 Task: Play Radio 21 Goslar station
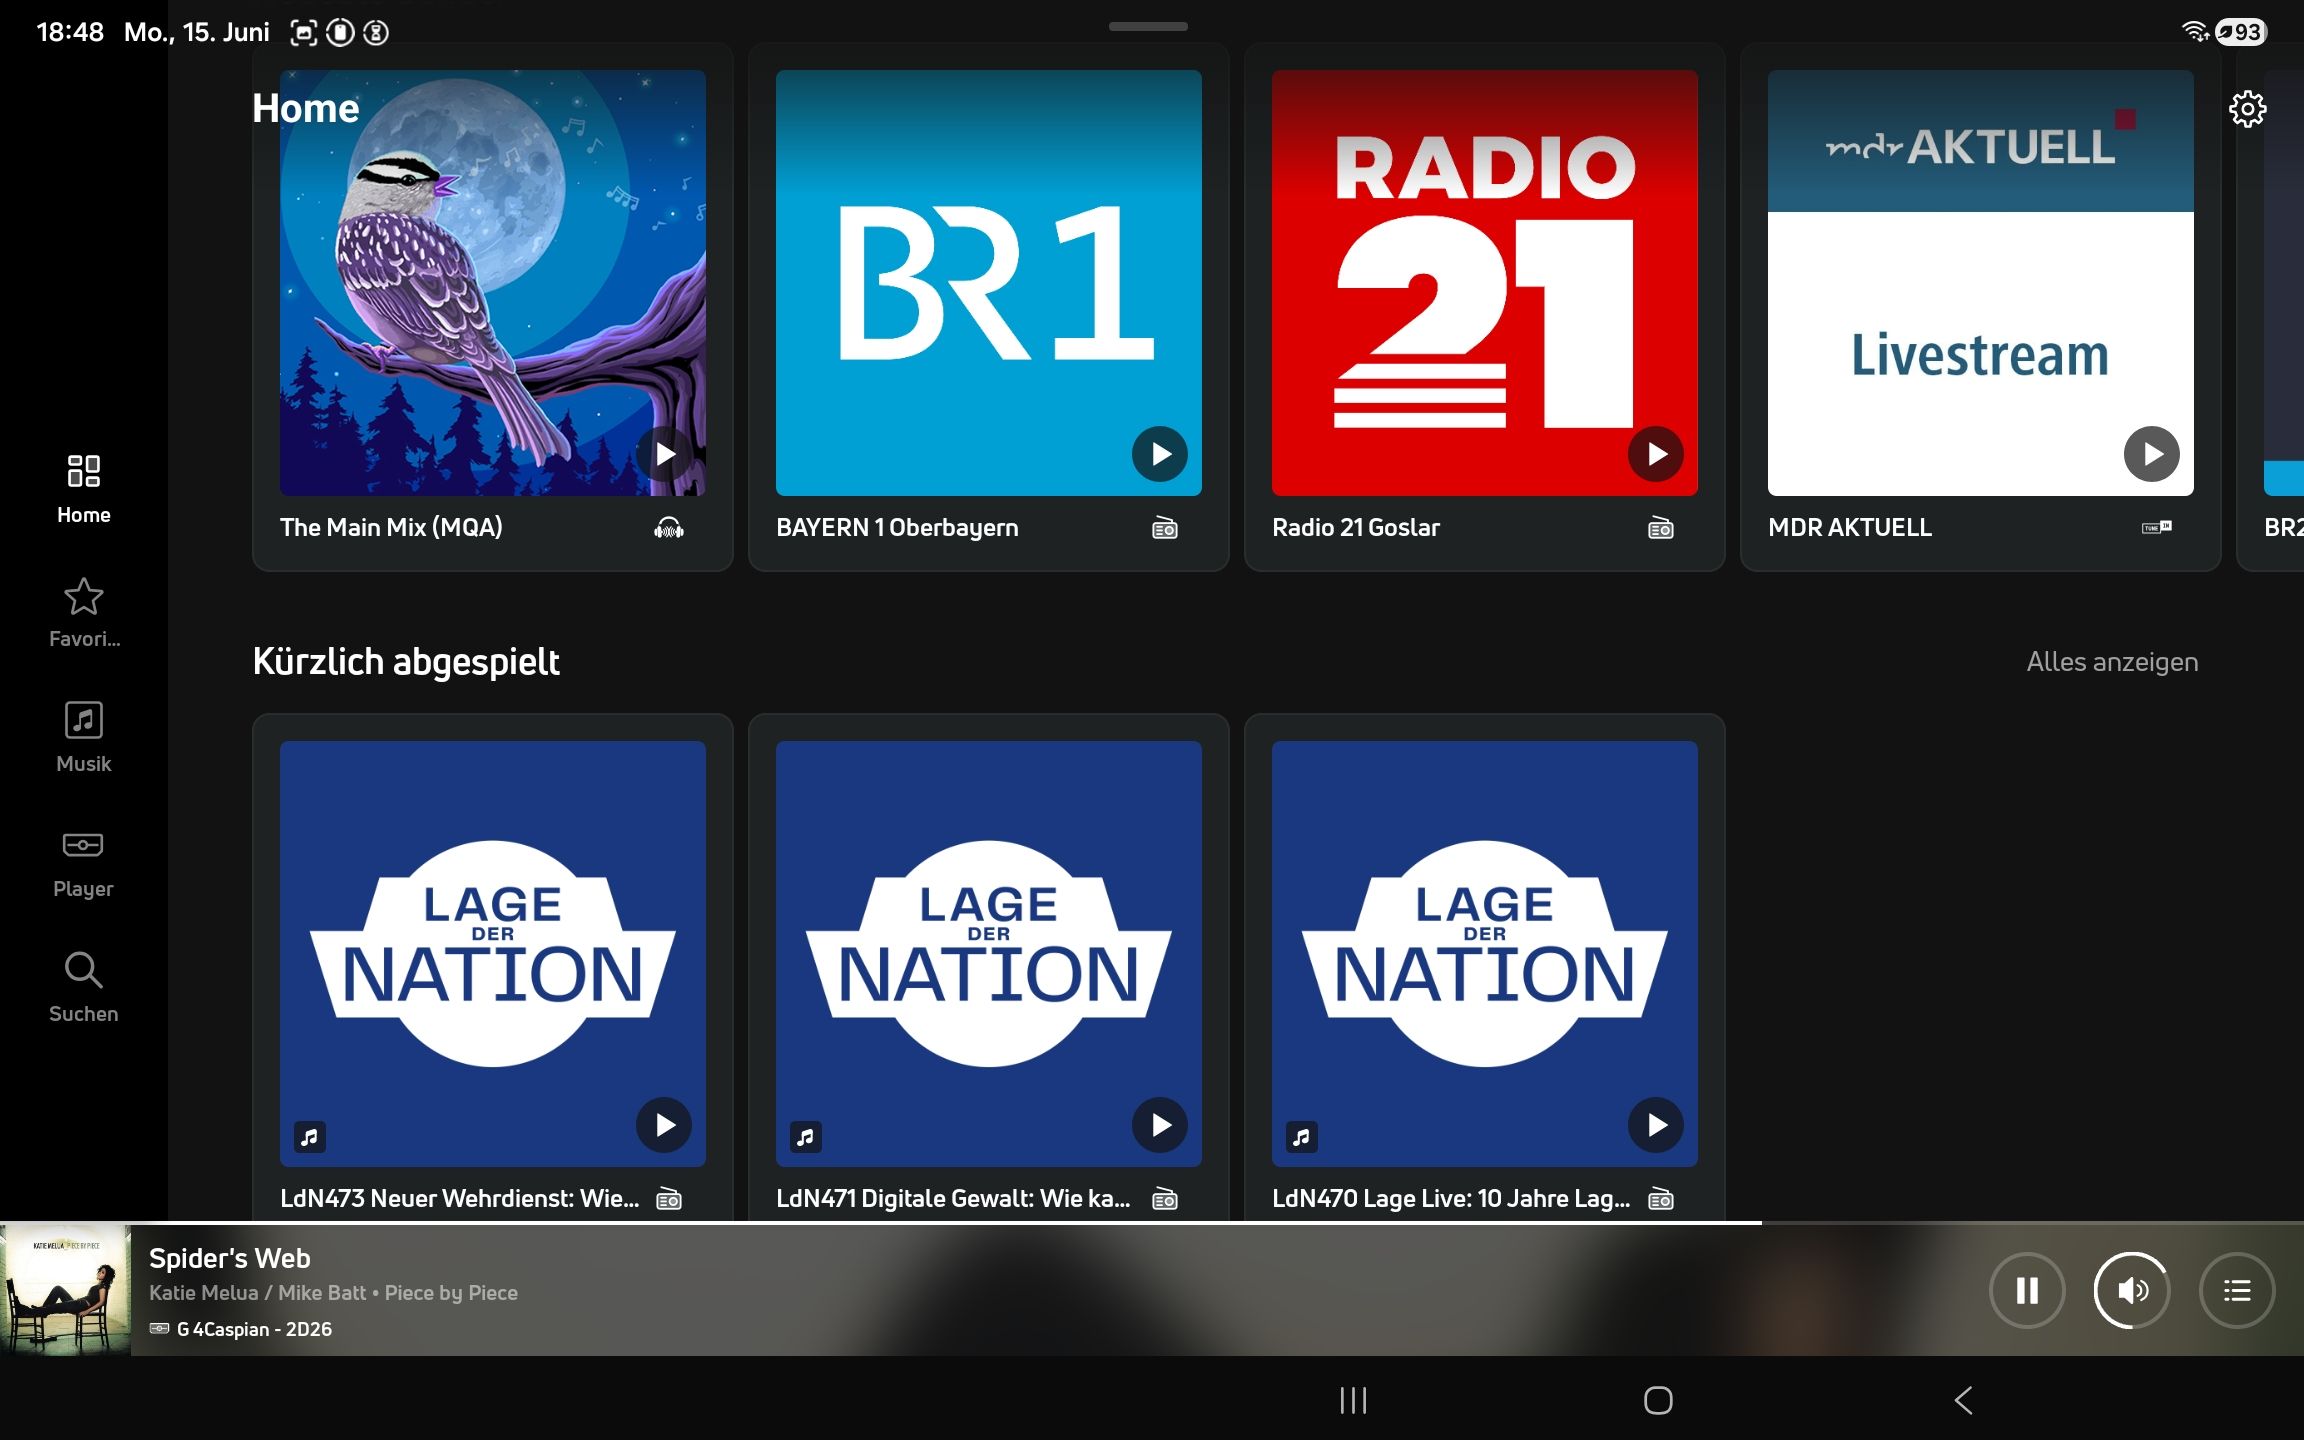coord(1656,454)
